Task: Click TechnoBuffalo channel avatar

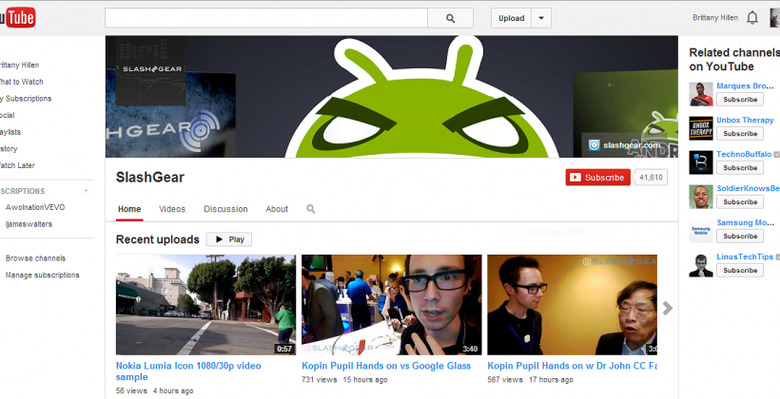Action: click(701, 162)
